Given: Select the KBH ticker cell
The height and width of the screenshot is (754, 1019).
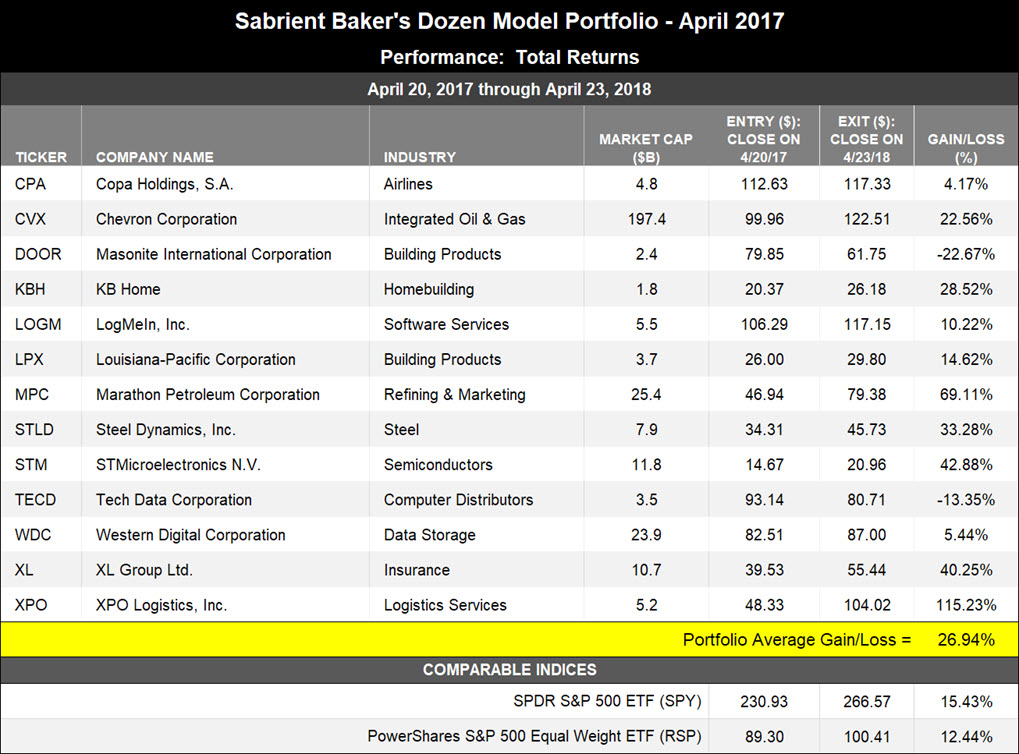Looking at the screenshot, I should [x=30, y=289].
